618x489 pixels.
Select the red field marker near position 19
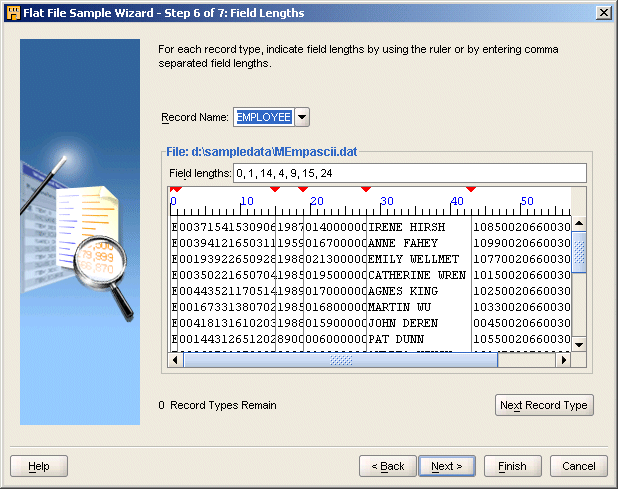303,190
